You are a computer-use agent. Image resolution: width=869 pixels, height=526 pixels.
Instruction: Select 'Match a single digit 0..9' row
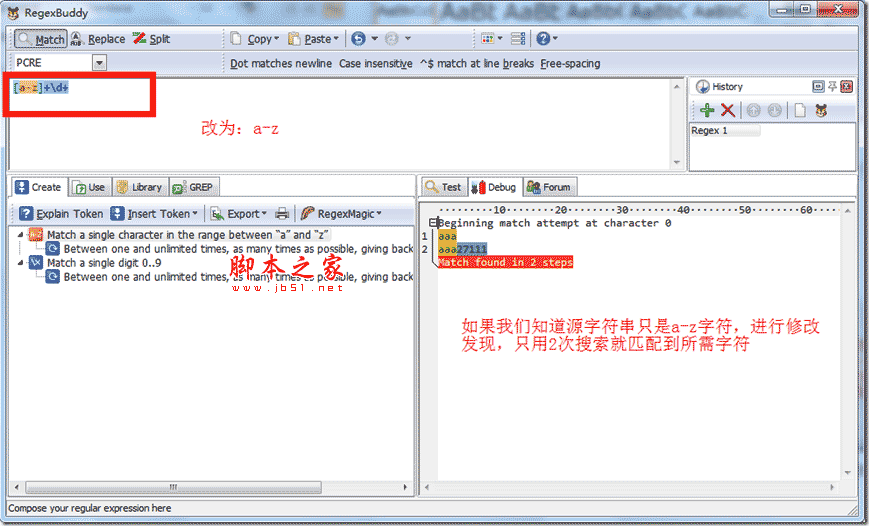pyautogui.click(x=104, y=263)
